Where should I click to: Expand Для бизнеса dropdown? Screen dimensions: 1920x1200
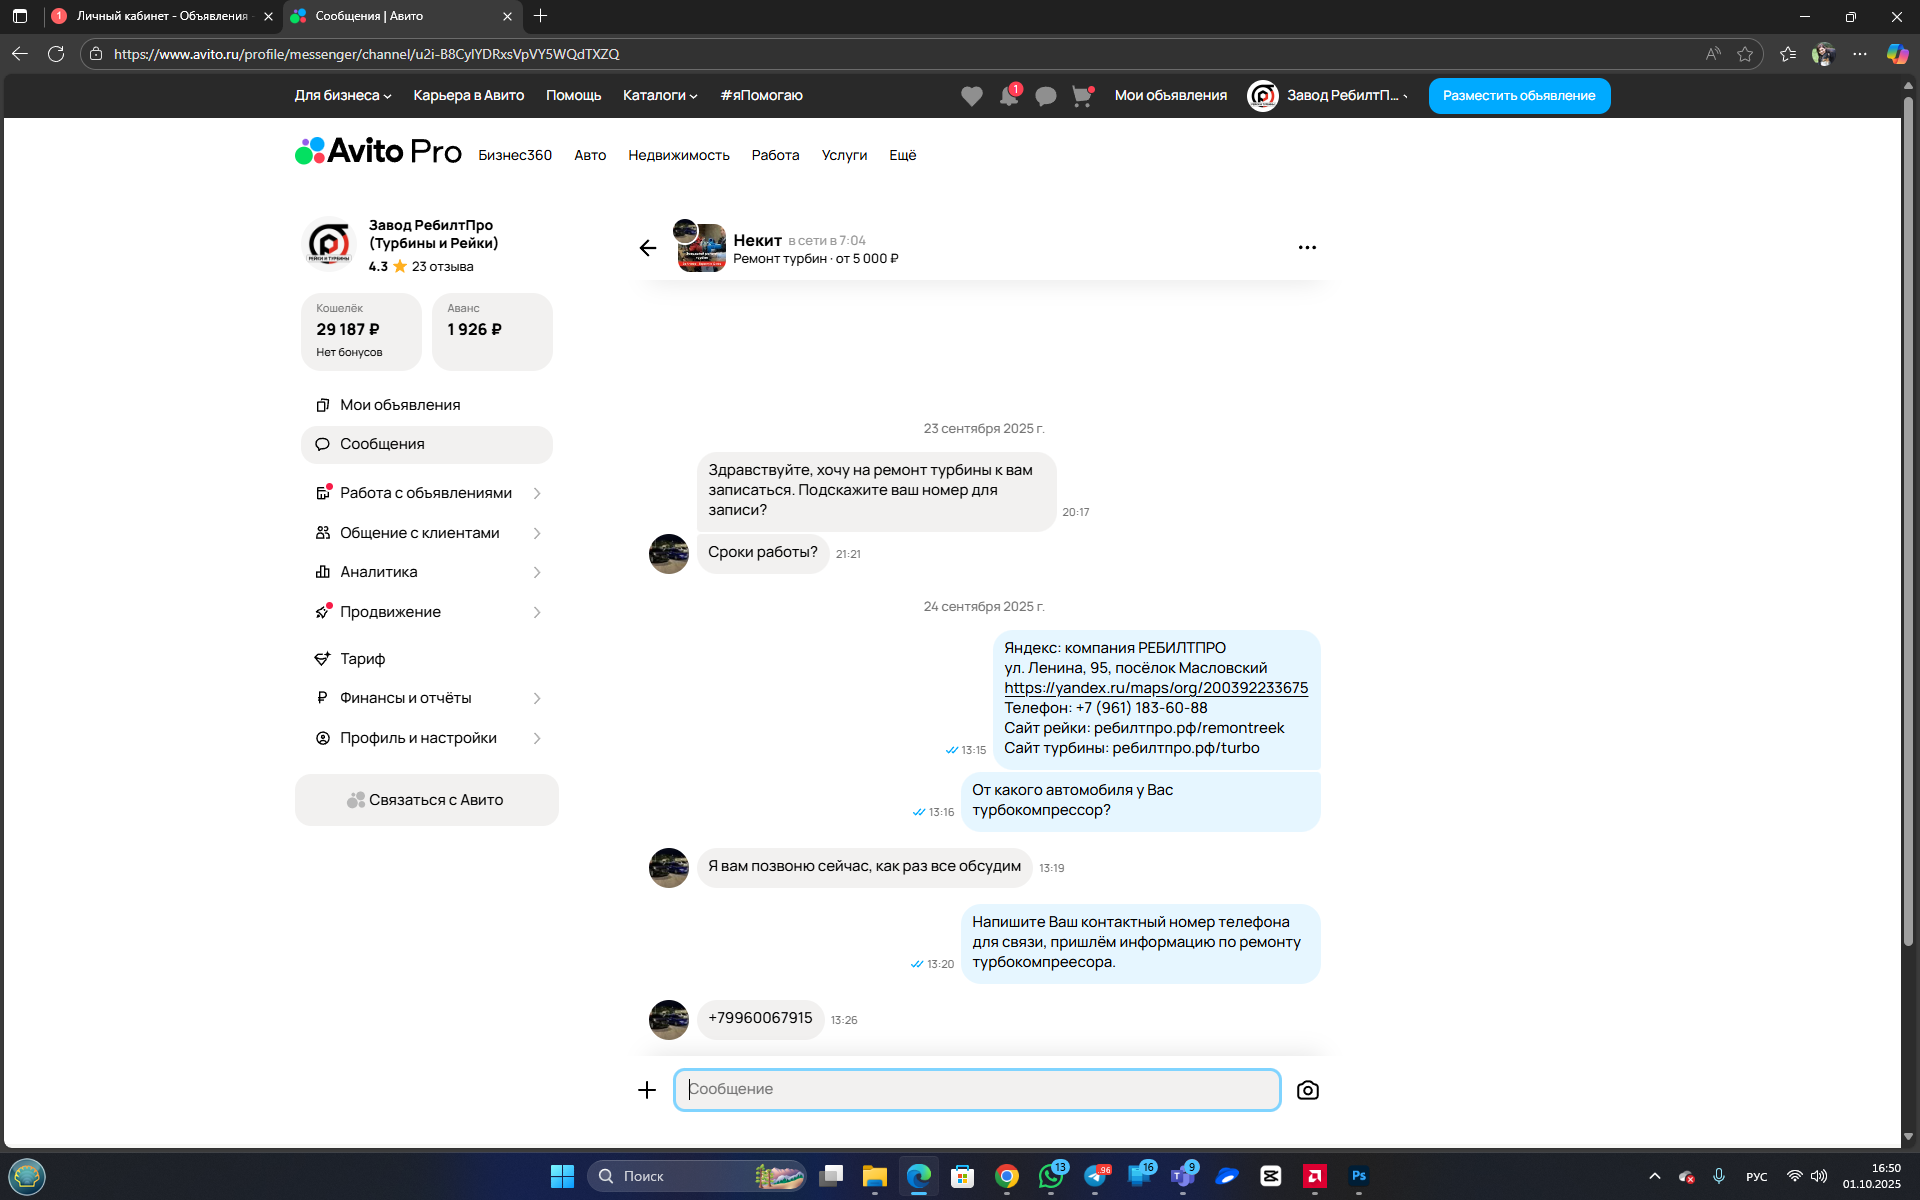[343, 96]
